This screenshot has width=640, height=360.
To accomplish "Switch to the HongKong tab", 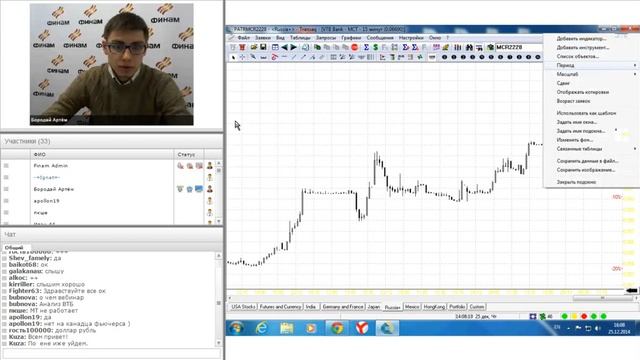I will click(434, 307).
